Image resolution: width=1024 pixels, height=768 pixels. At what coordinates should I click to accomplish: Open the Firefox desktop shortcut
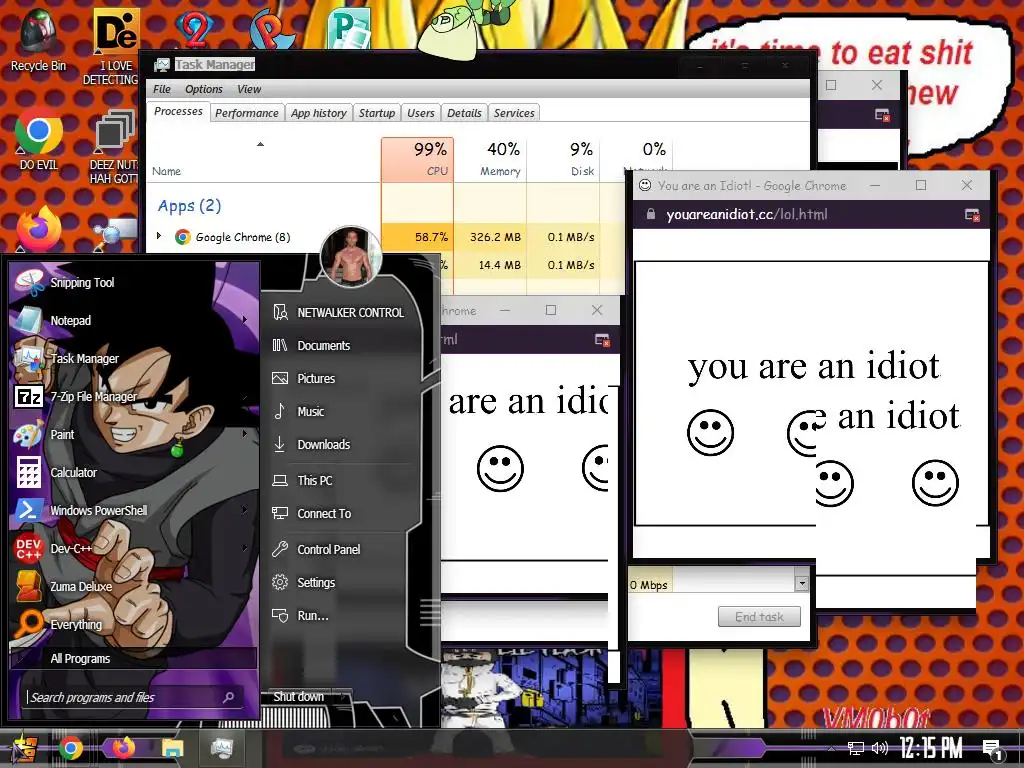[x=39, y=229]
